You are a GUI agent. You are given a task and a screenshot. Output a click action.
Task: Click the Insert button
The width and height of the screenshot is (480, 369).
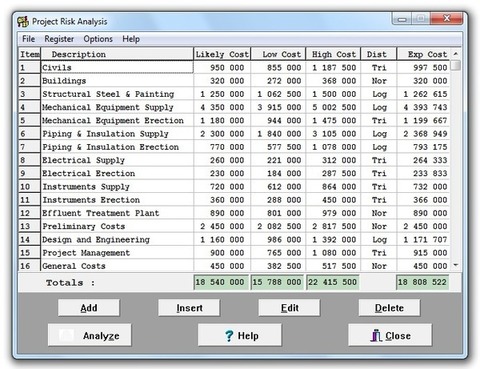point(189,308)
